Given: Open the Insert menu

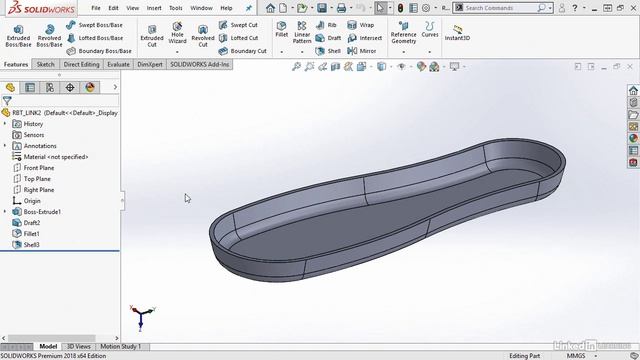Looking at the screenshot, I should 154,8.
